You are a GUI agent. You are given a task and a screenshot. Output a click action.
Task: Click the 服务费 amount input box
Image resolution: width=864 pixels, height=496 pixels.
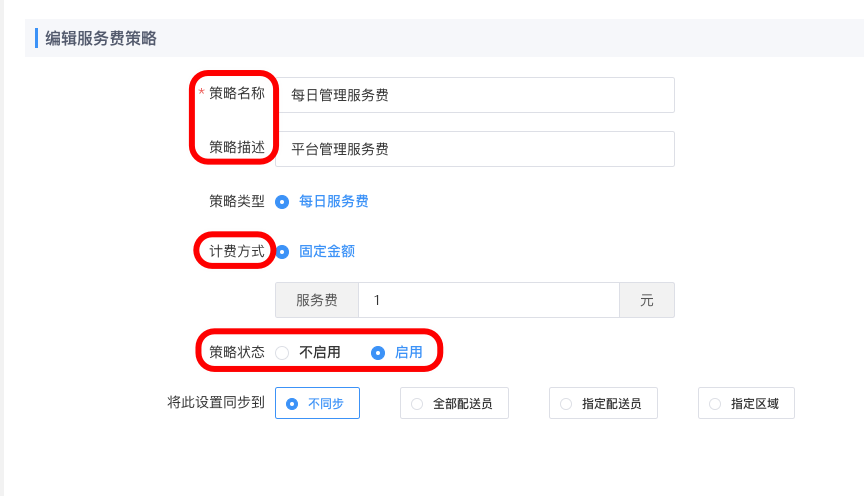pos(489,300)
